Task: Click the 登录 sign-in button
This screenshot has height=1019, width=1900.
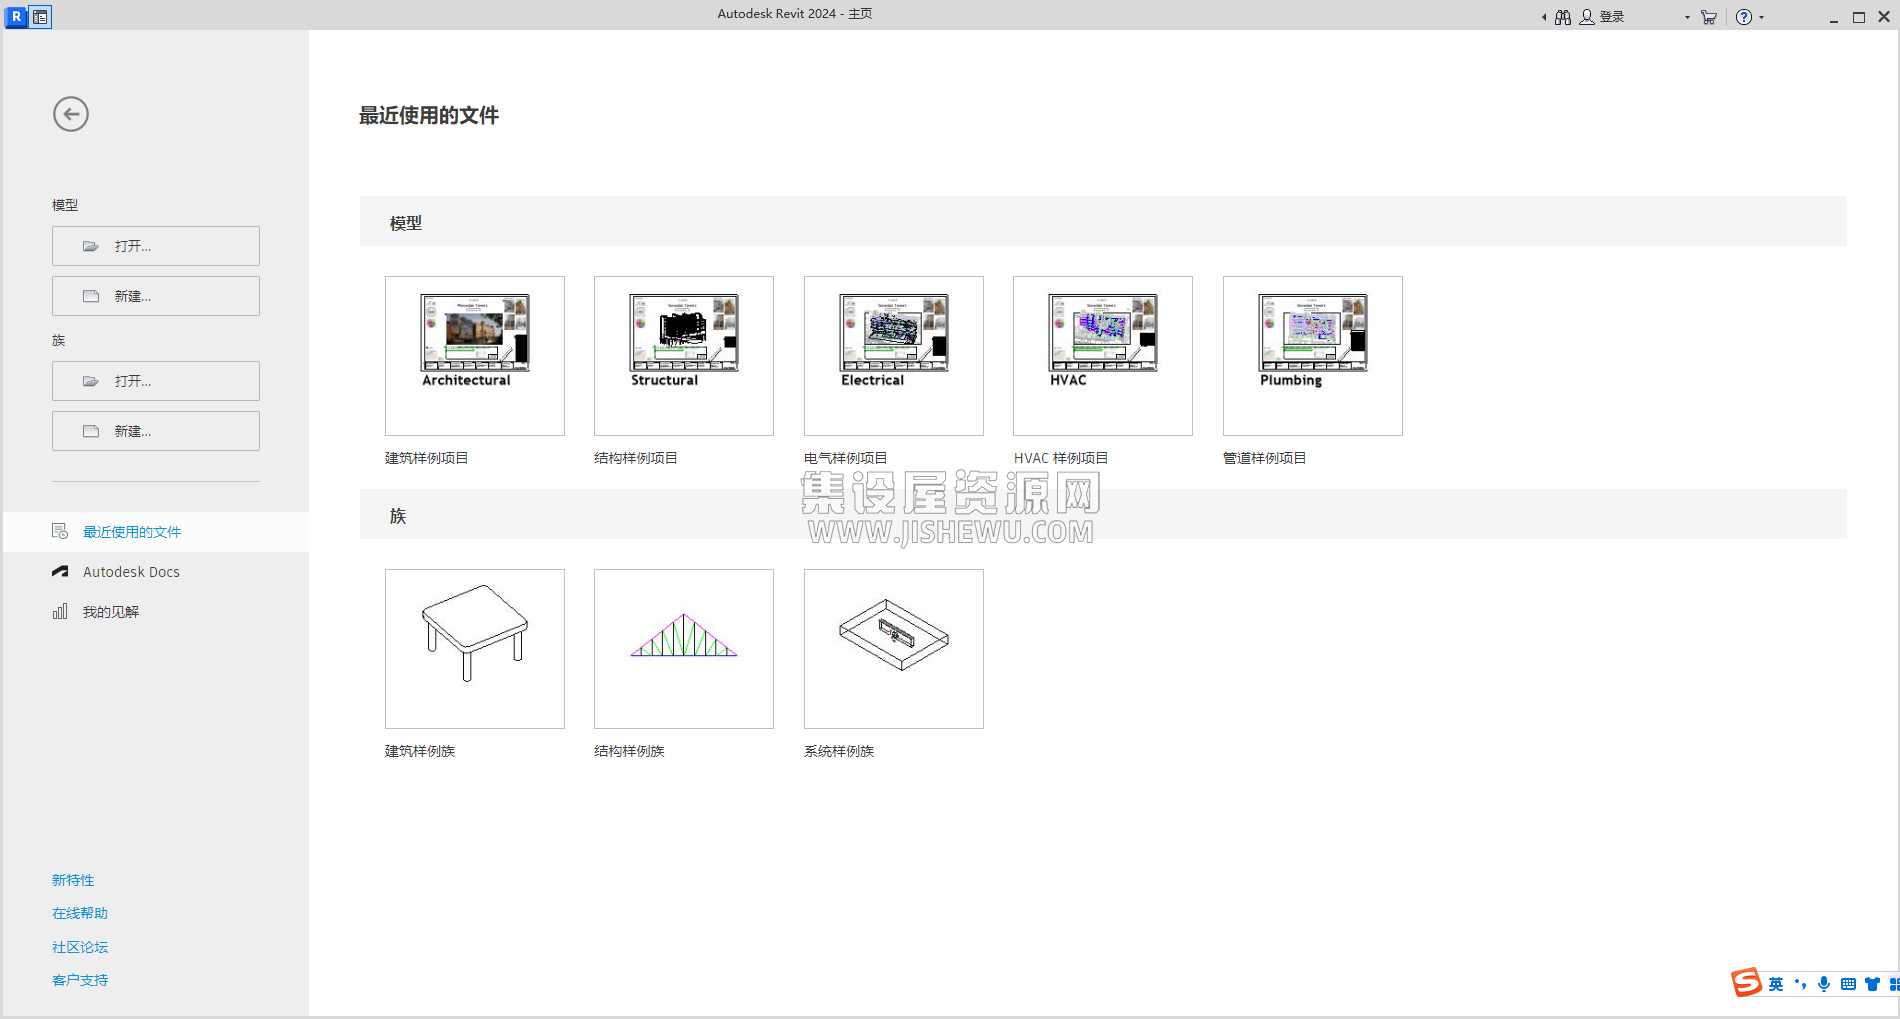Action: (1602, 17)
